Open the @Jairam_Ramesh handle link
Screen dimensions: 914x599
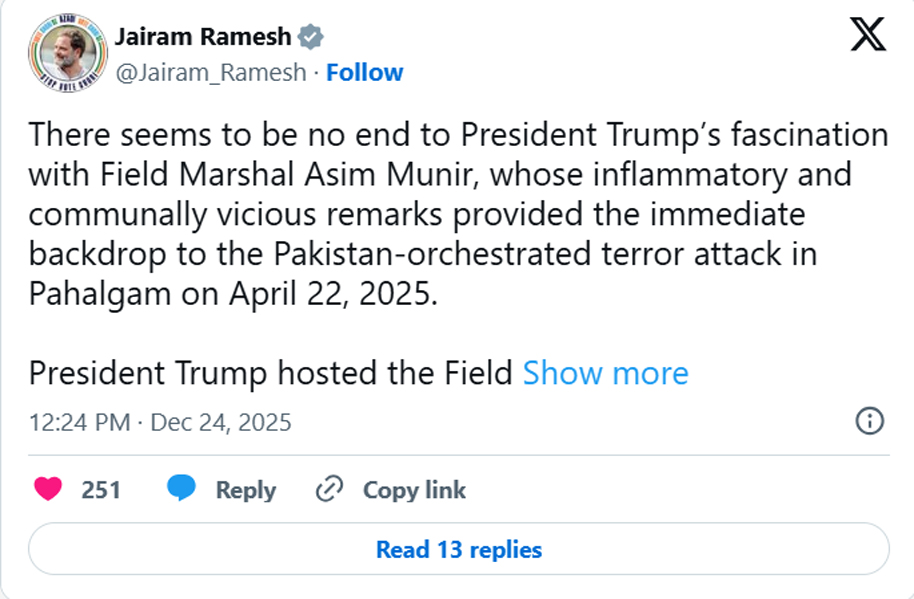[211, 73]
